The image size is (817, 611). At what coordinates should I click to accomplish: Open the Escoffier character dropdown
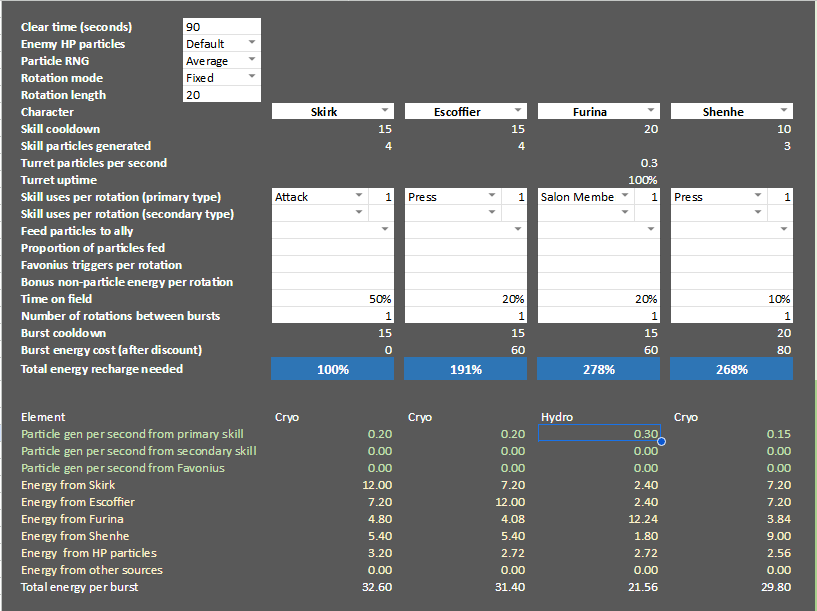click(517, 110)
